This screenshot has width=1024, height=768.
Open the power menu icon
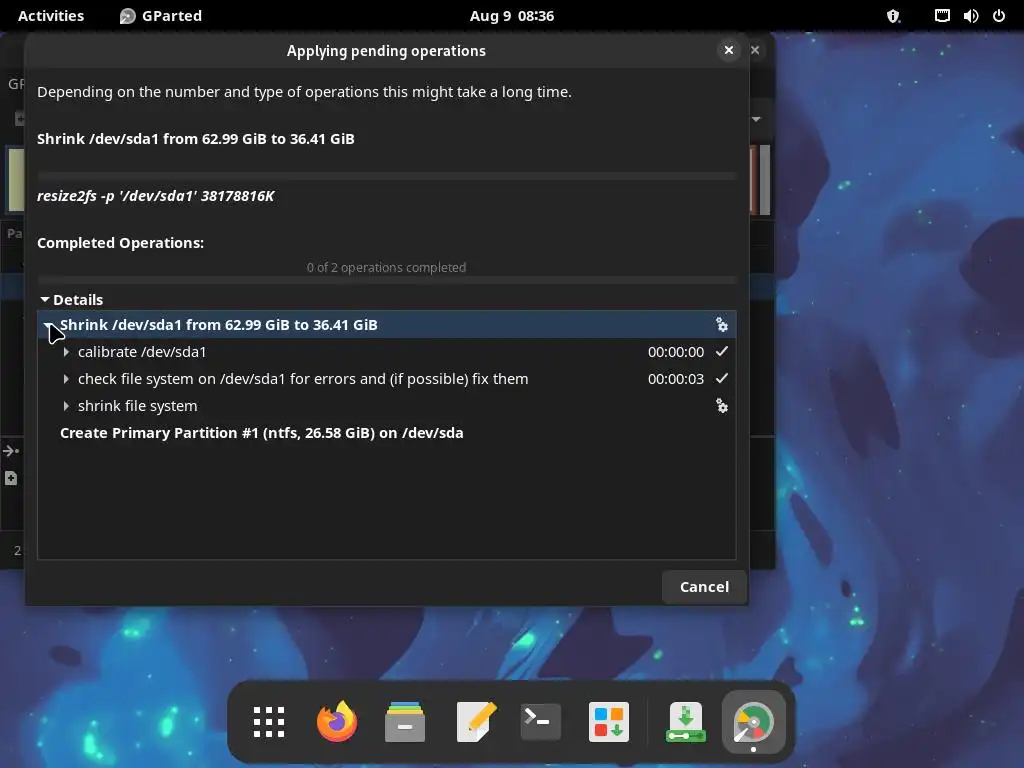pos(999,16)
